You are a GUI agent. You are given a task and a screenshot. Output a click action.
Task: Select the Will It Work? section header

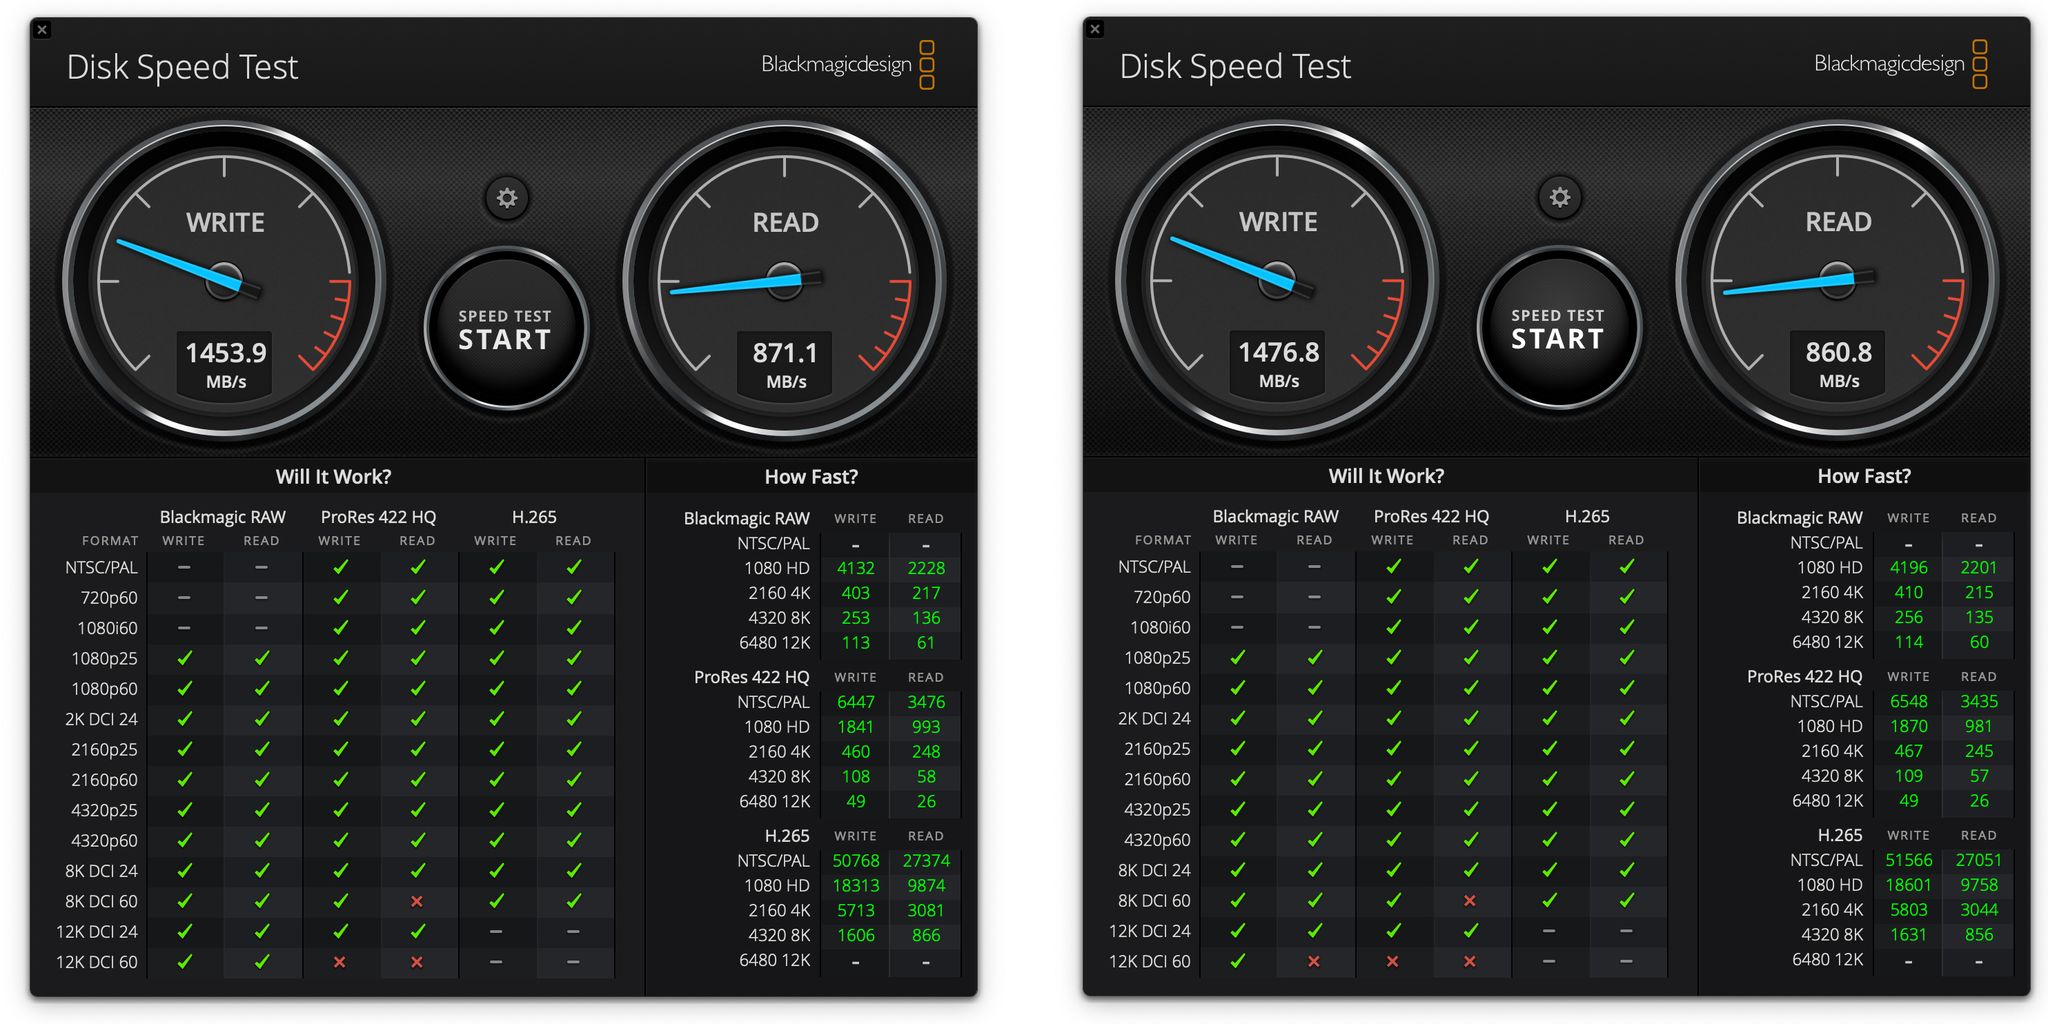point(334,476)
